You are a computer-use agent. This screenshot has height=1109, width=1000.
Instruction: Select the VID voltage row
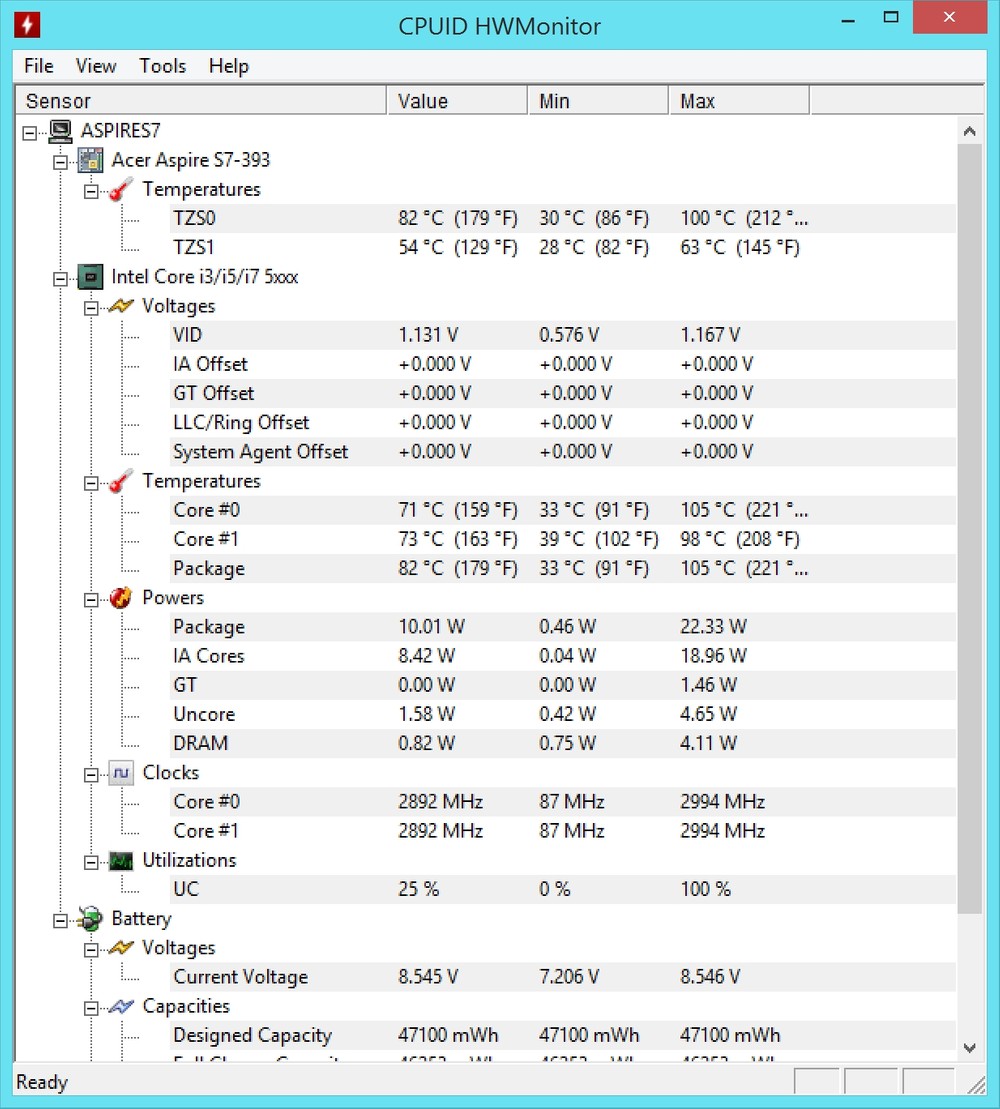tap(563, 335)
